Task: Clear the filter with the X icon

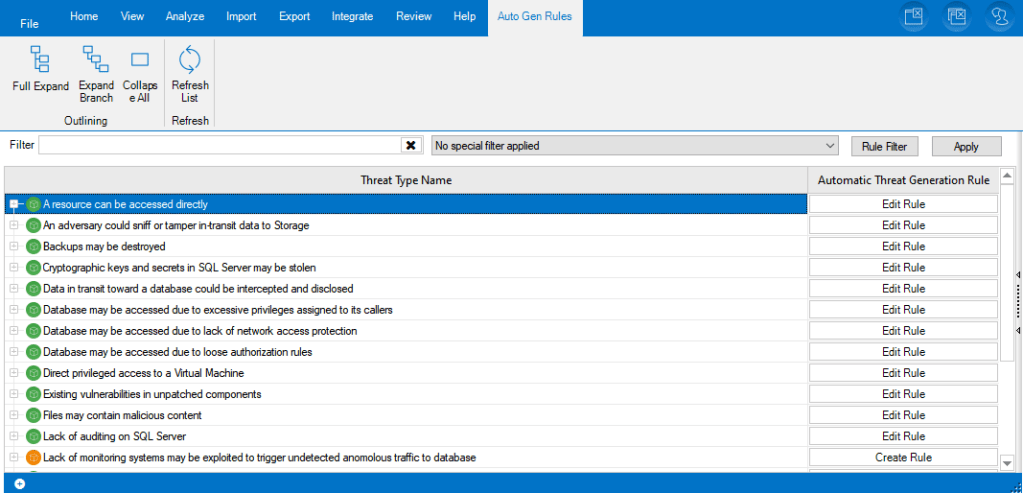Action: coord(410,146)
